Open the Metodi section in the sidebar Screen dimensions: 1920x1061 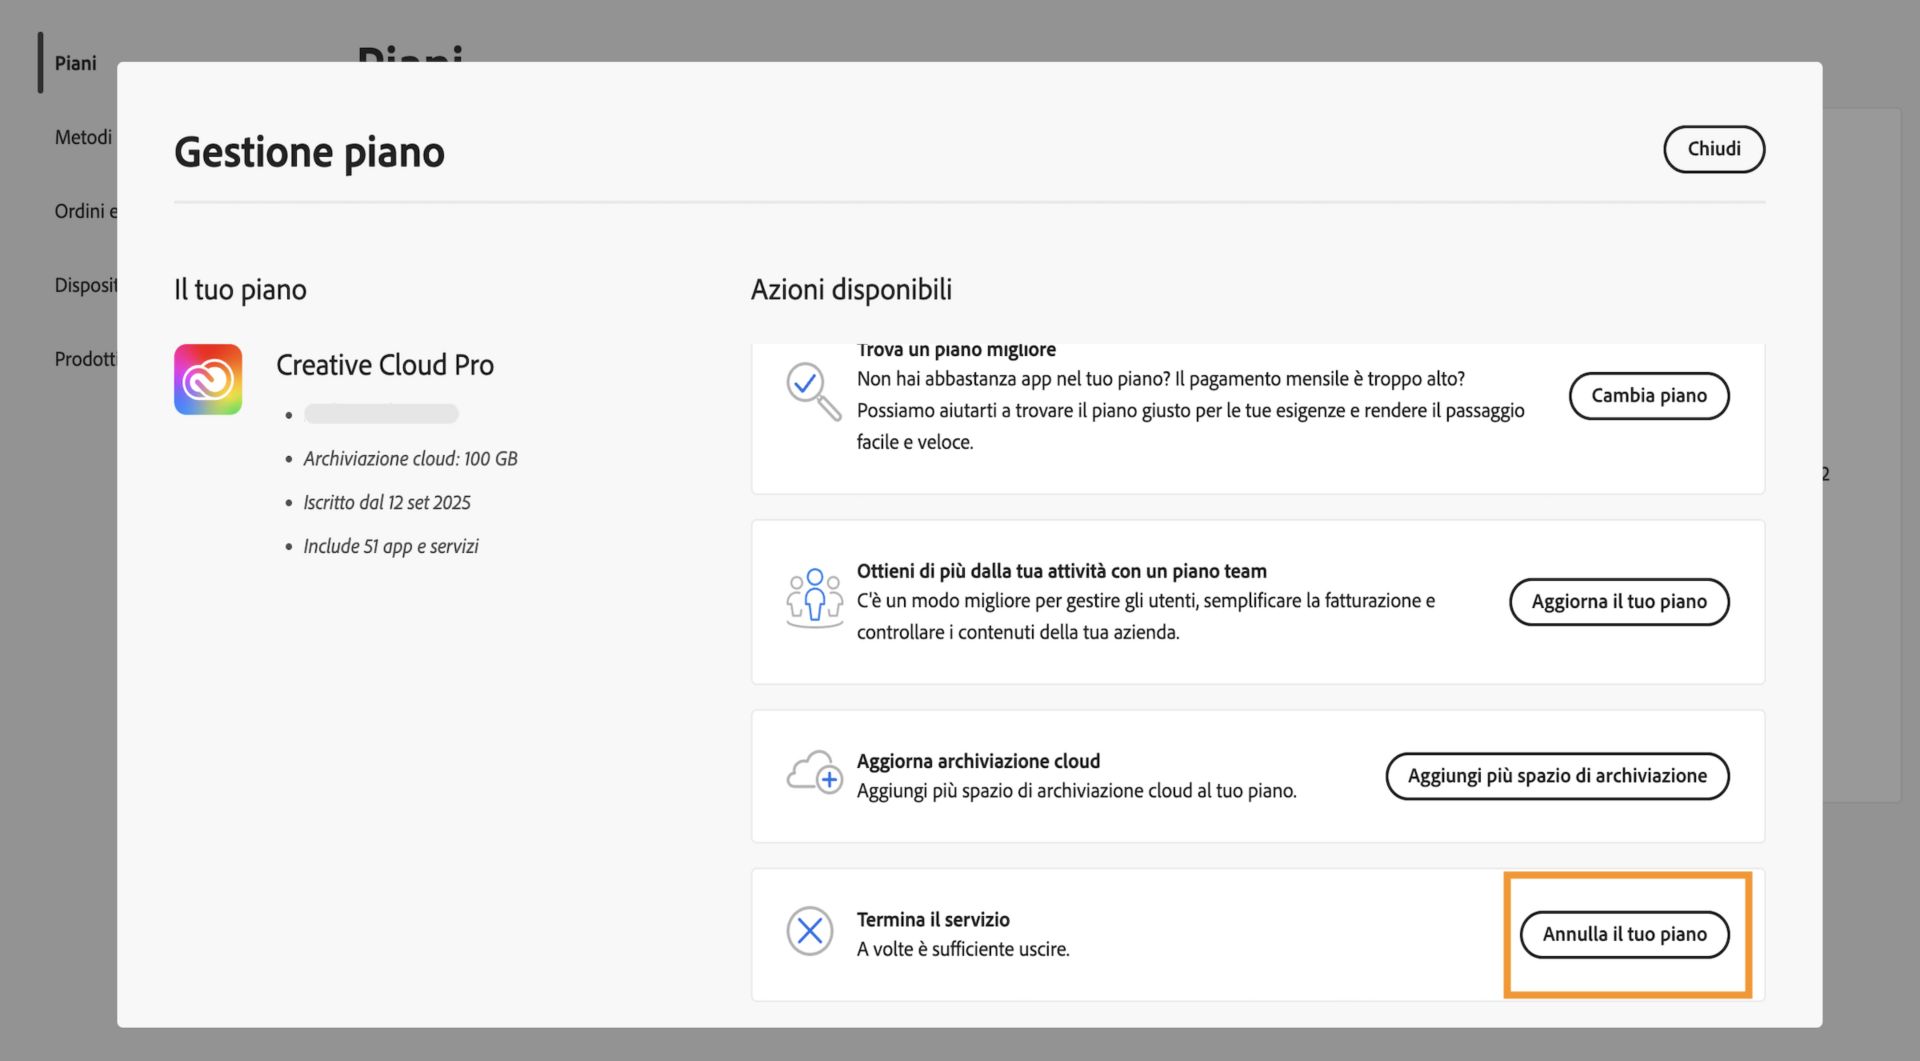click(x=82, y=137)
